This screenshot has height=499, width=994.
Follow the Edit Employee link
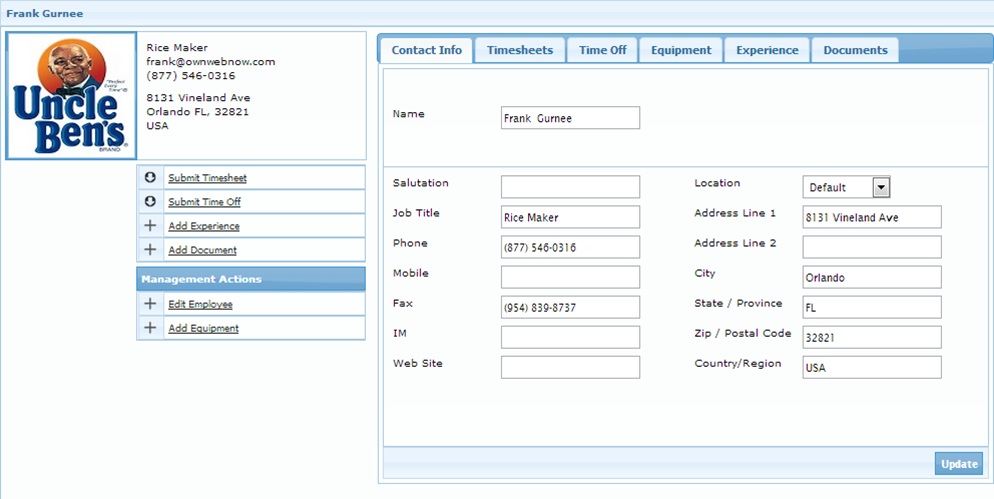(x=200, y=304)
